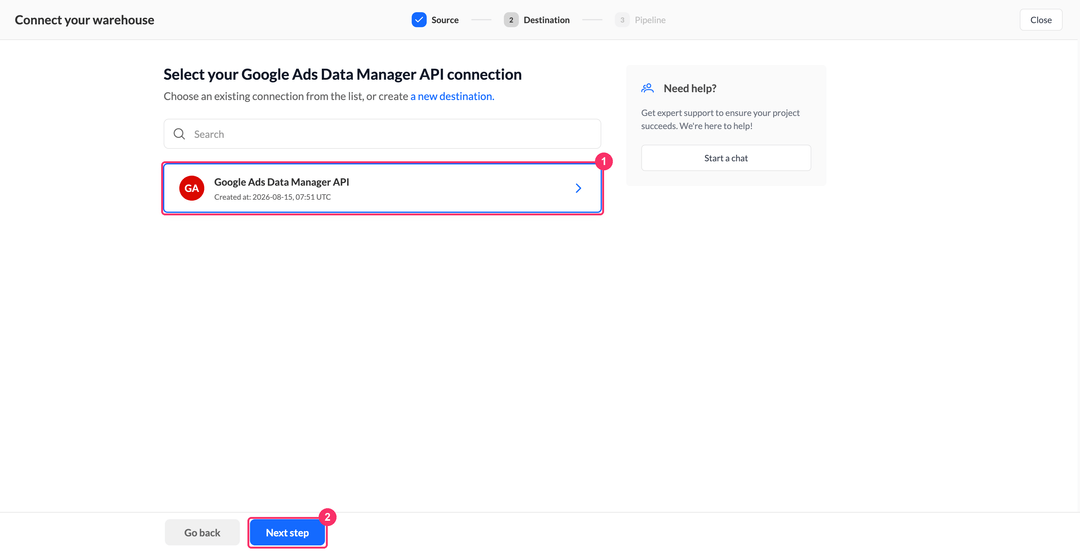Image resolution: width=1080 pixels, height=552 pixels.
Task: Open connection via the blue chevron arrow
Action: 578,188
